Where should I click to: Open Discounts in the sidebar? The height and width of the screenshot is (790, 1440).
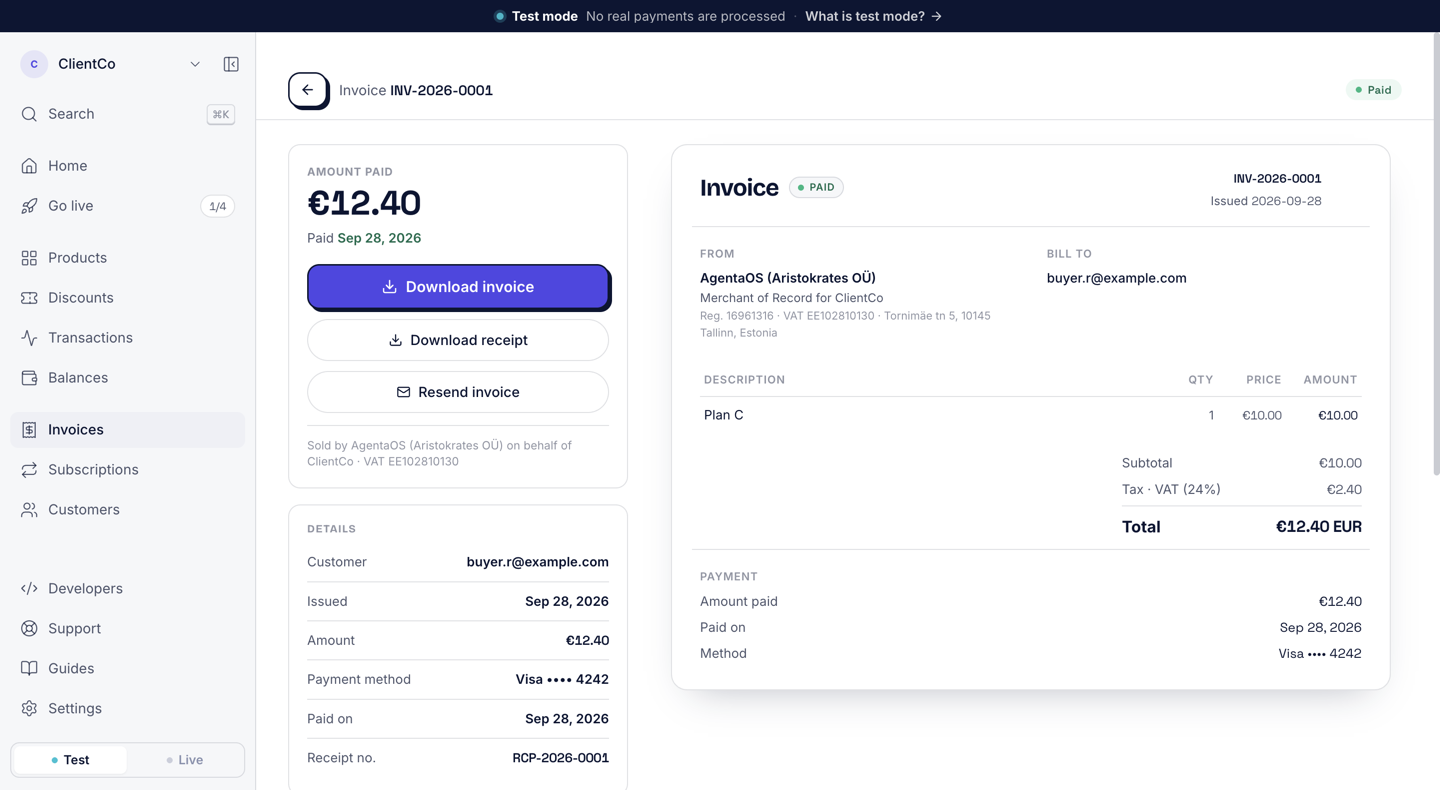(x=127, y=298)
